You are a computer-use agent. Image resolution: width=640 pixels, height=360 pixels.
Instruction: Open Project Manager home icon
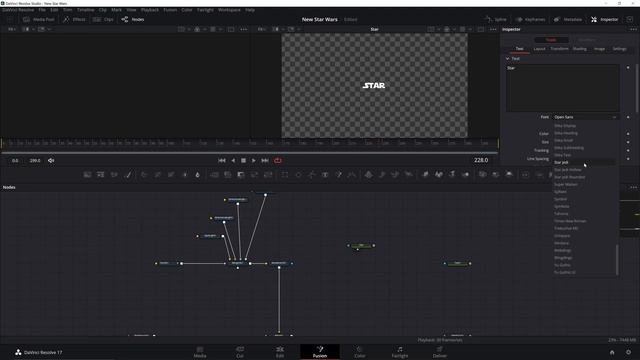coord(612,352)
